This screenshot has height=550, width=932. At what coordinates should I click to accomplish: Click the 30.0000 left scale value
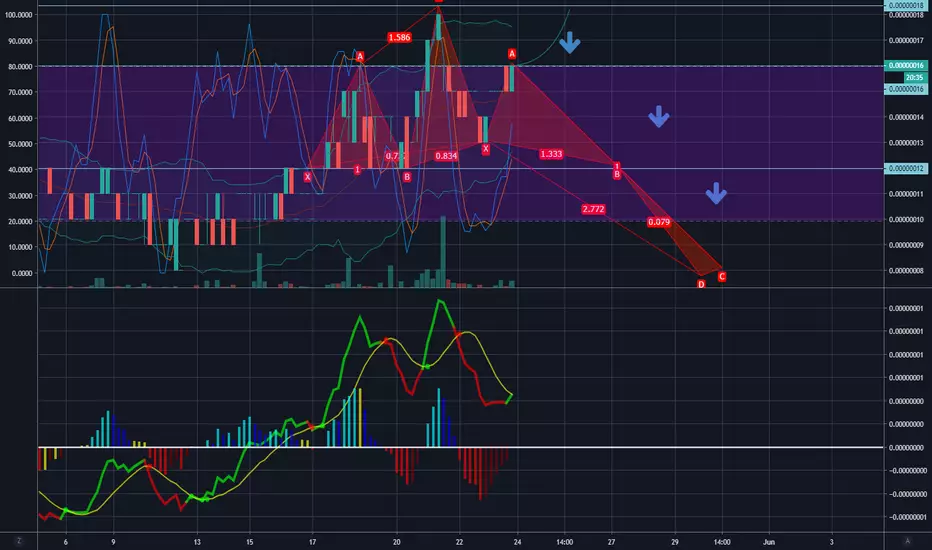pos(20,196)
